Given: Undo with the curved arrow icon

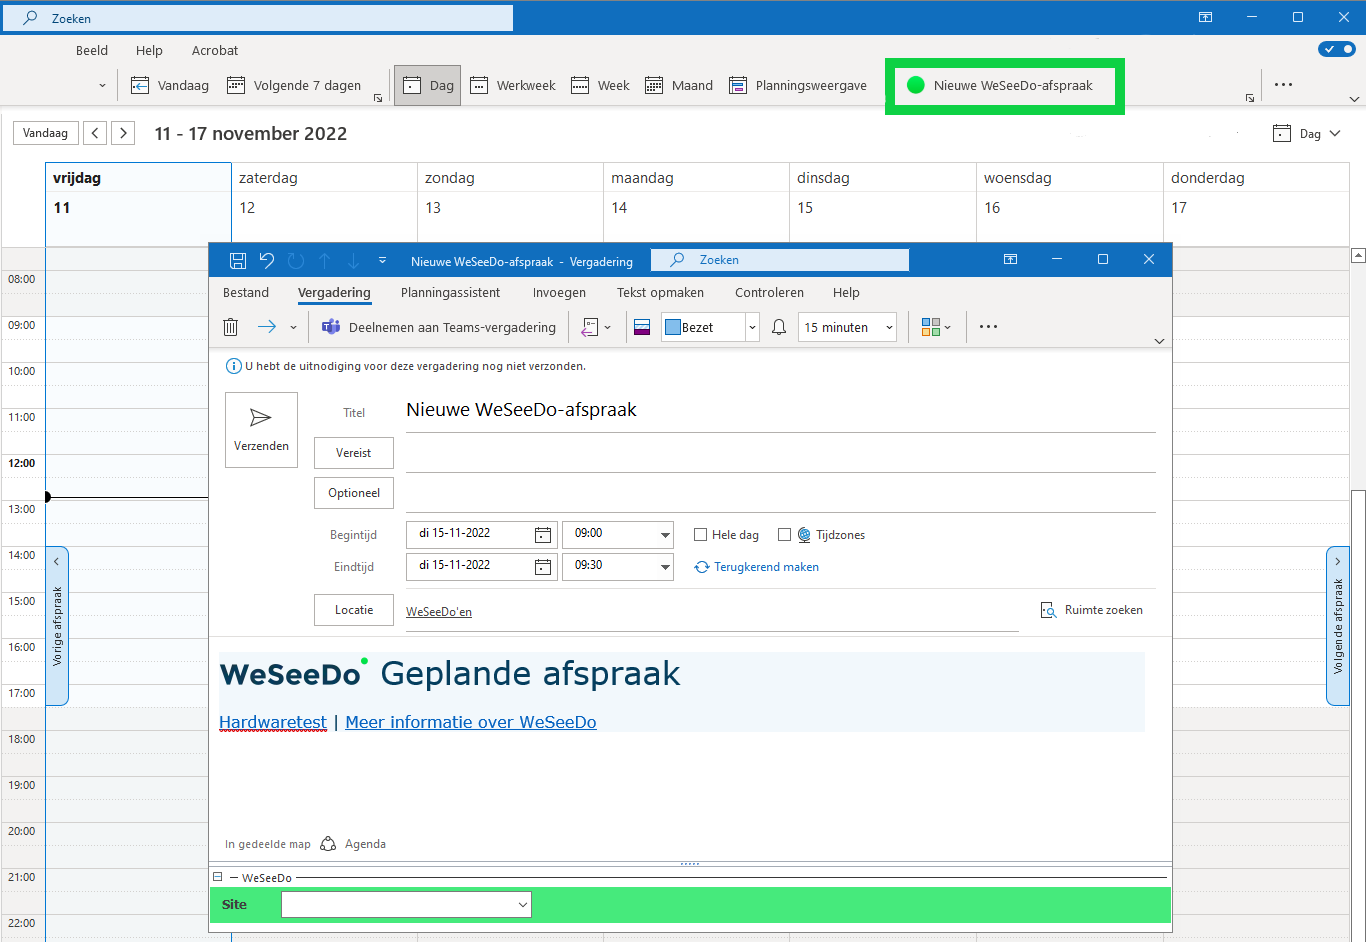Looking at the screenshot, I should click(x=267, y=261).
